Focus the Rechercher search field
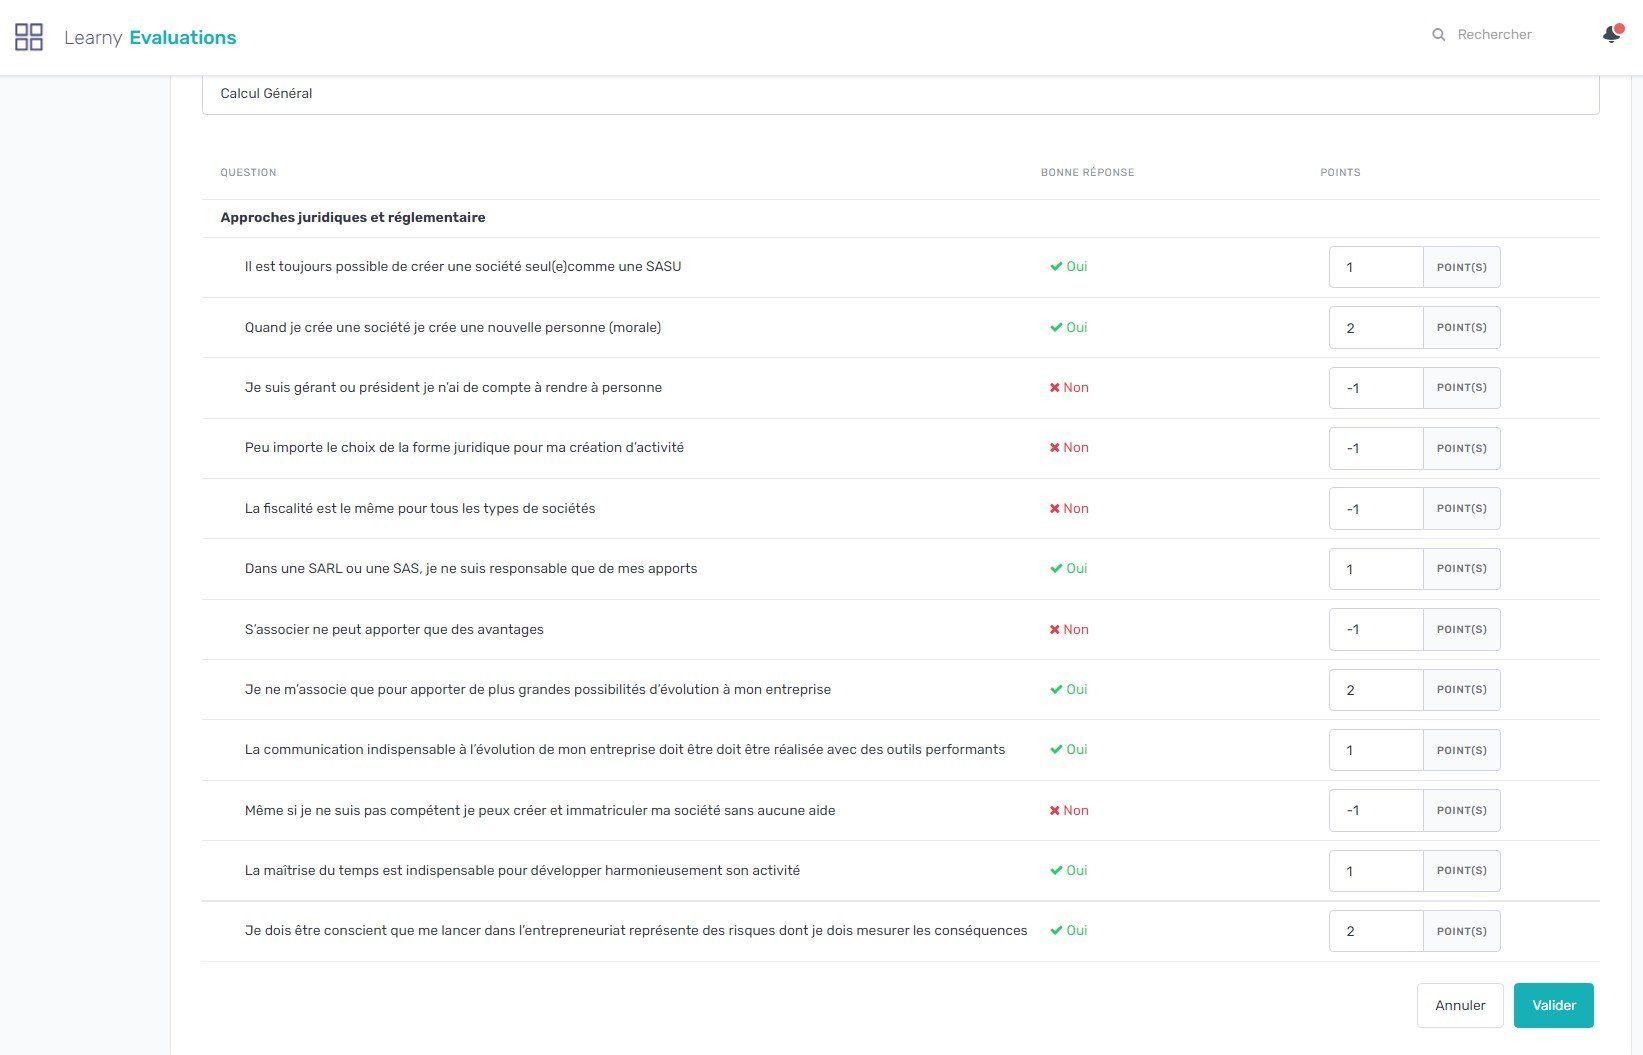This screenshot has width=1643, height=1055. pyautogui.click(x=1494, y=35)
